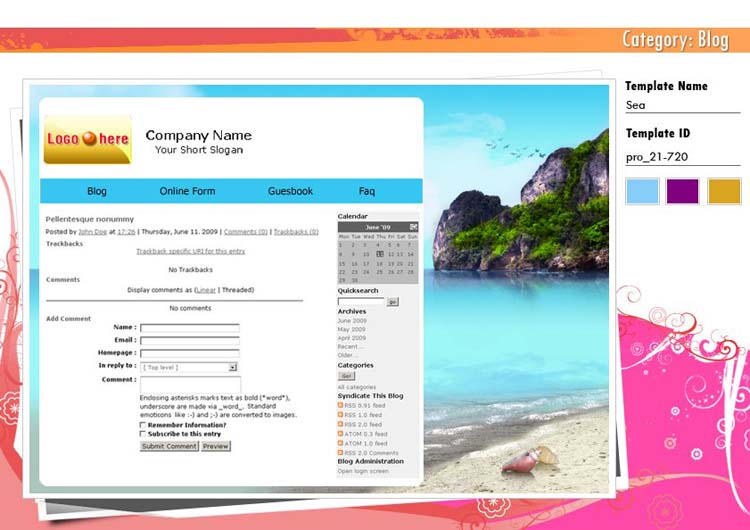Click the Name input field
The width and height of the screenshot is (750, 530).
[189, 328]
